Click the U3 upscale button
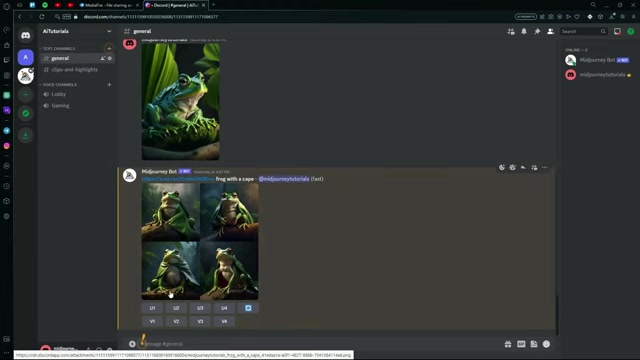 [x=200, y=308]
